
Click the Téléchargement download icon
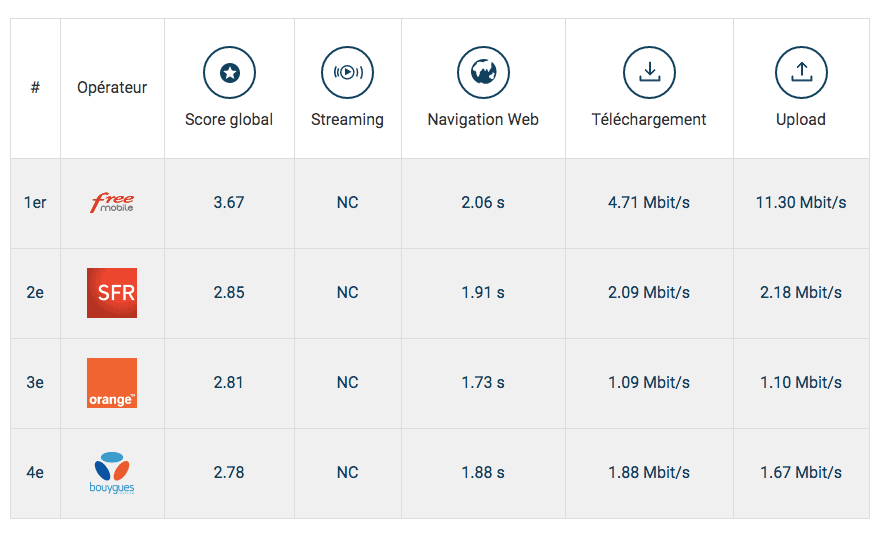[x=649, y=72]
